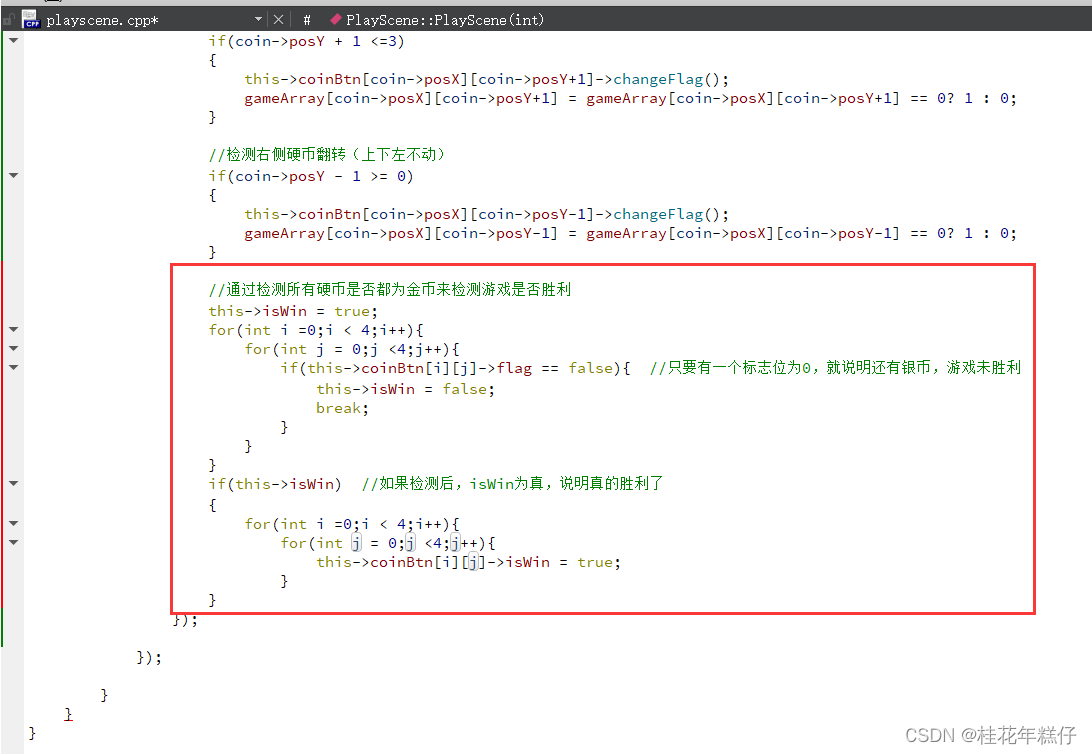Click the lock icon beside the file name

pos(8,19)
